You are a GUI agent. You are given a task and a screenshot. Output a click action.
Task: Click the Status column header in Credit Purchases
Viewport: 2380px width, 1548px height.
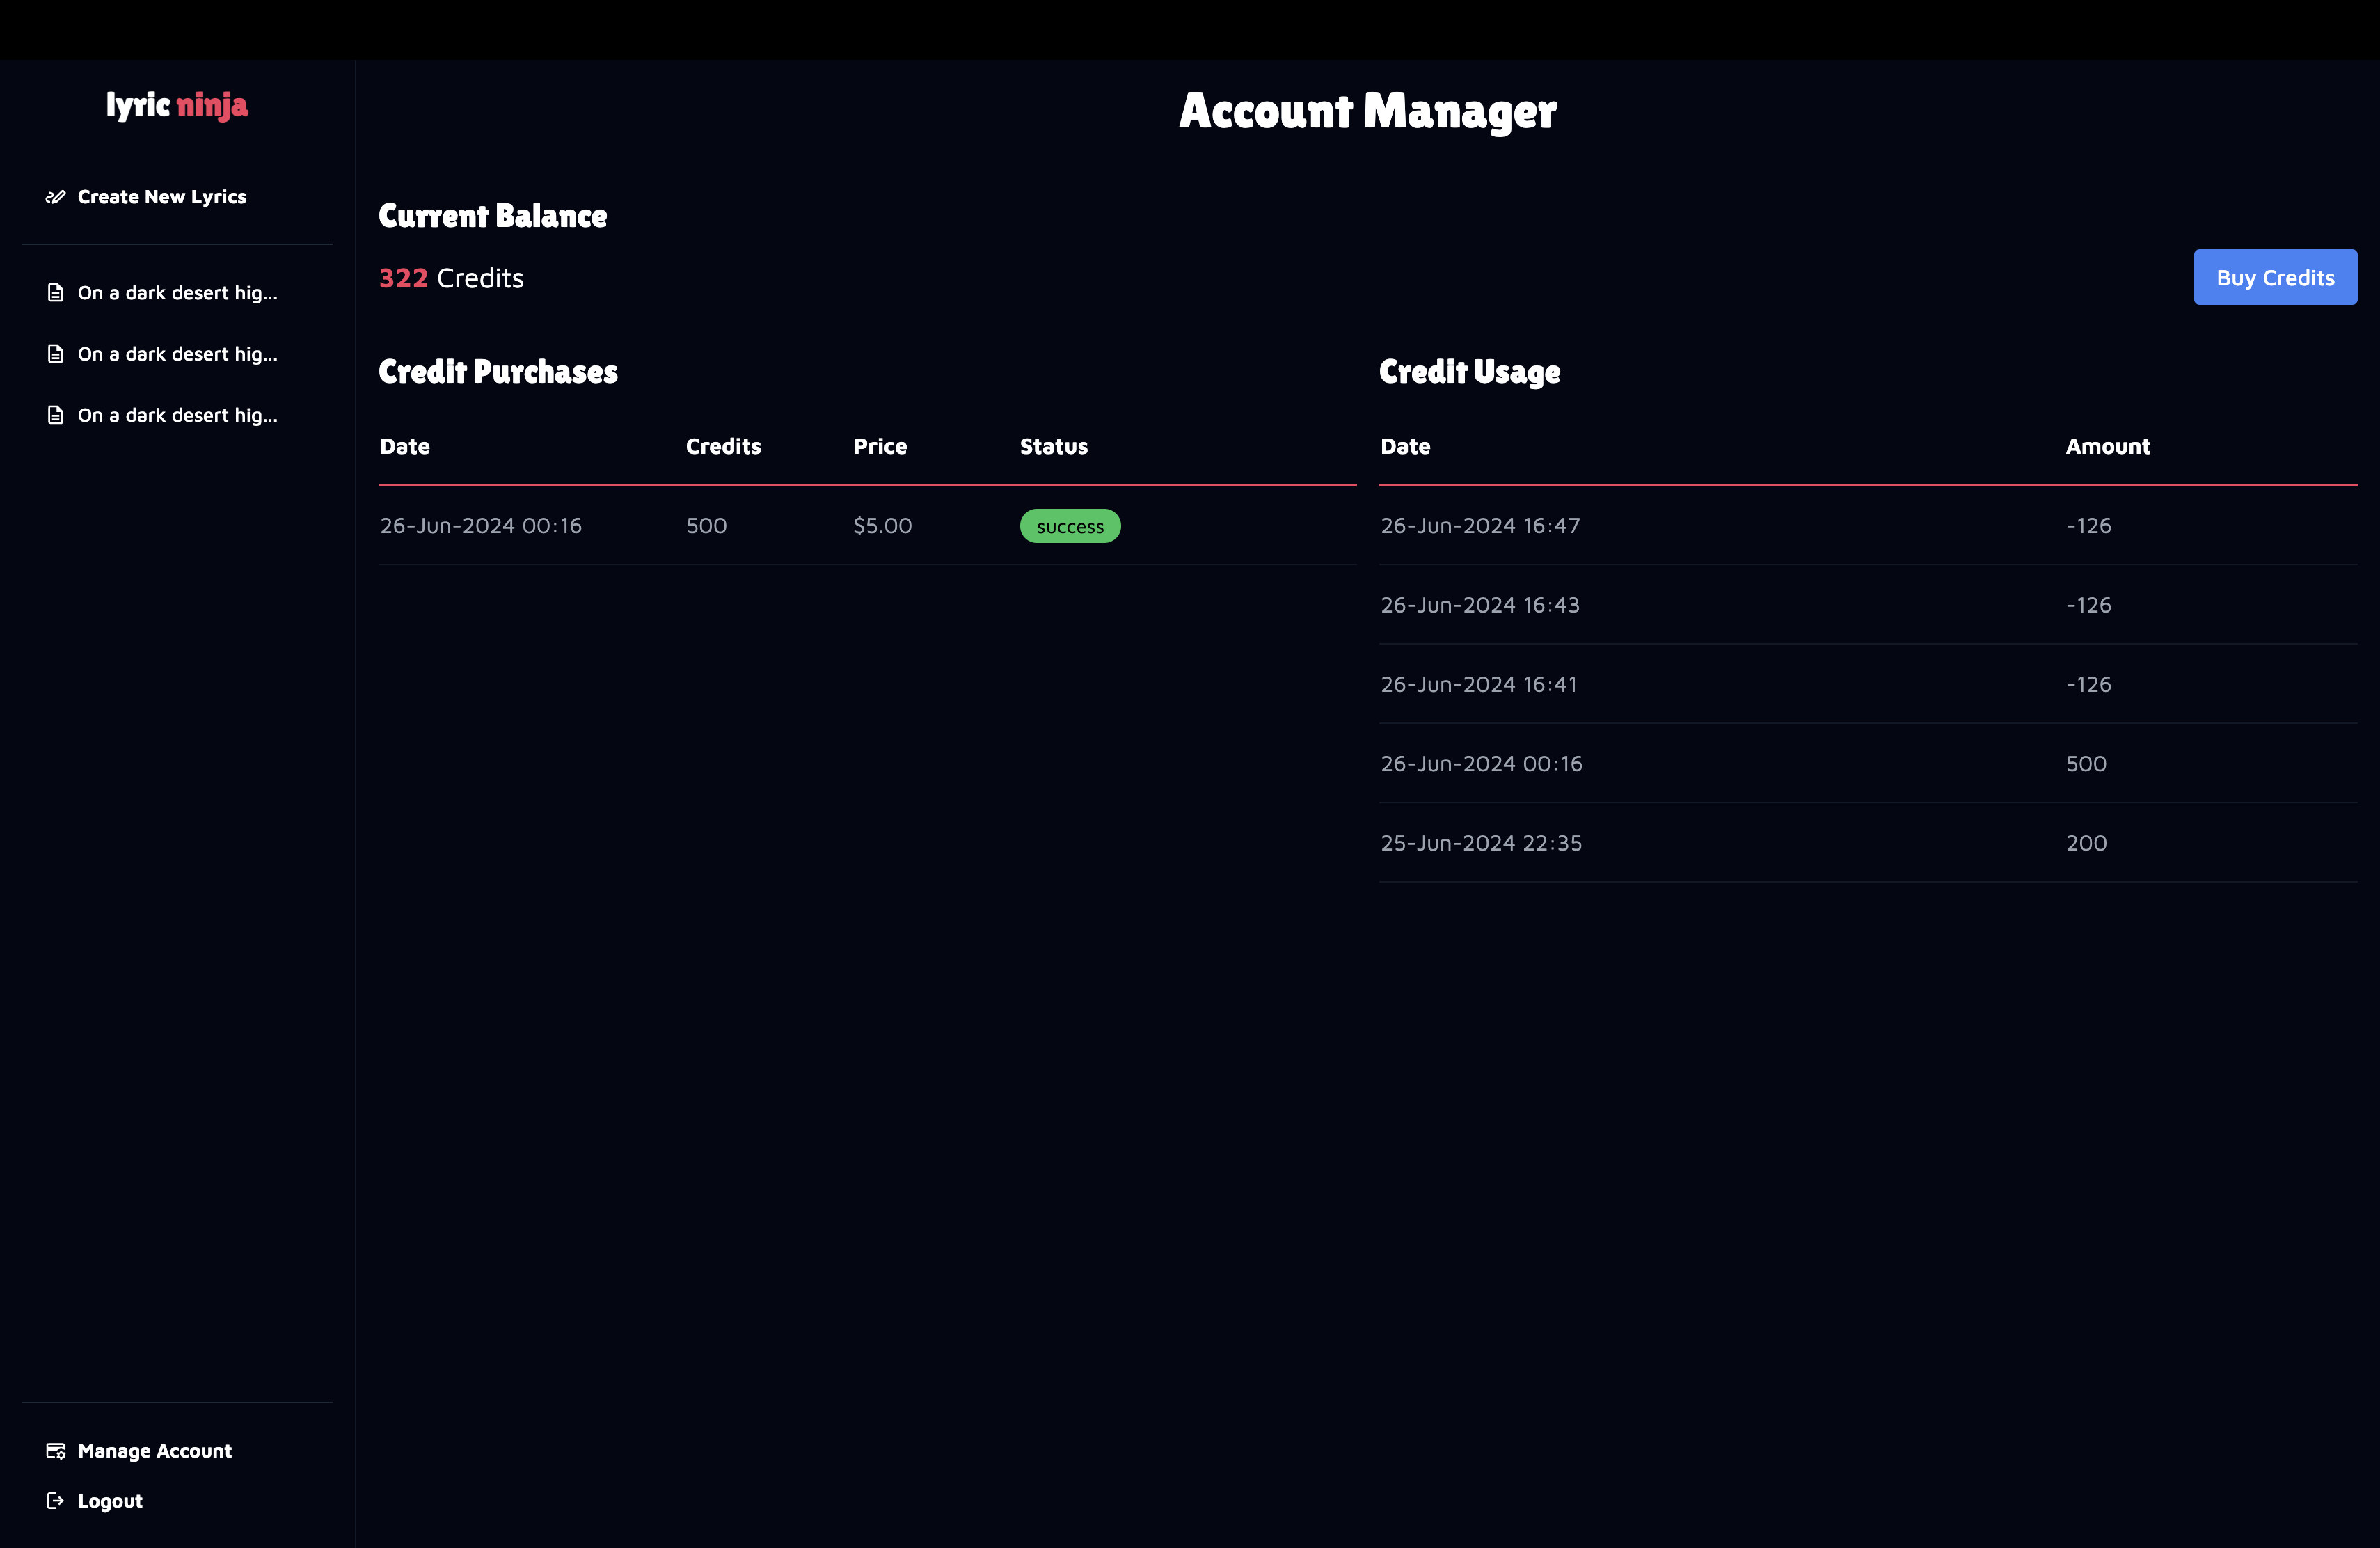point(1053,447)
